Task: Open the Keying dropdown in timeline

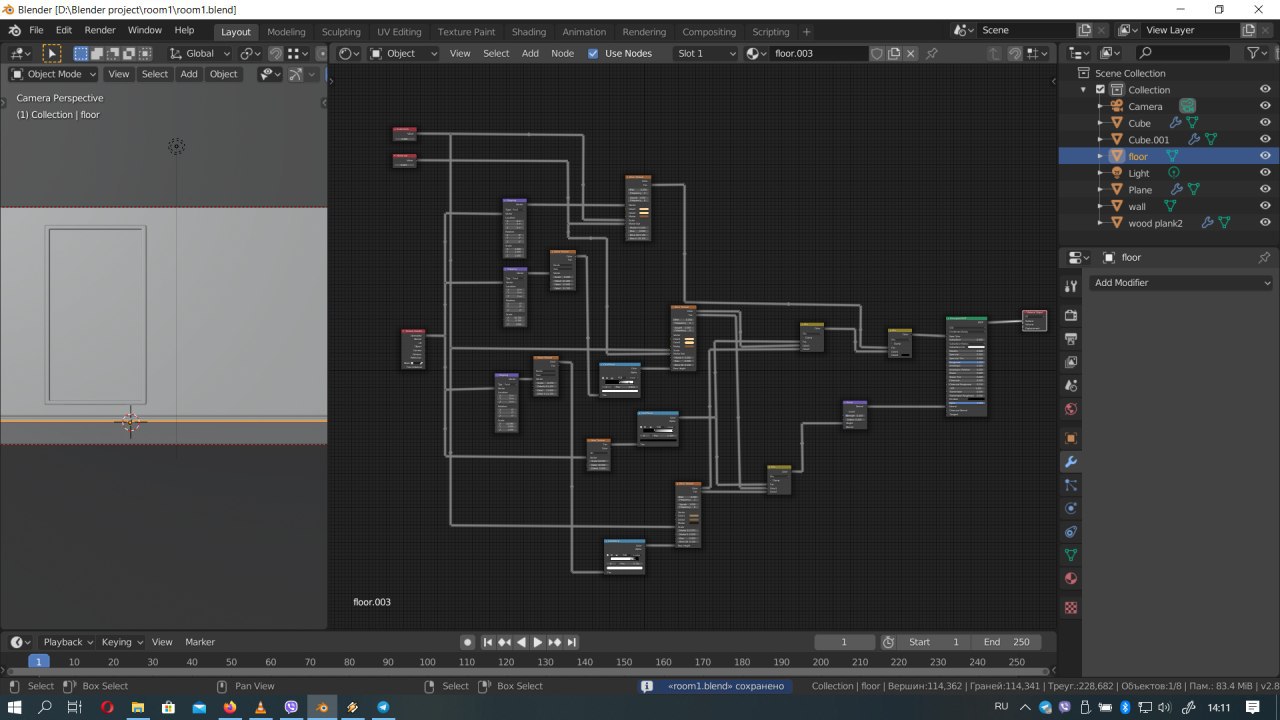Action: [x=122, y=642]
